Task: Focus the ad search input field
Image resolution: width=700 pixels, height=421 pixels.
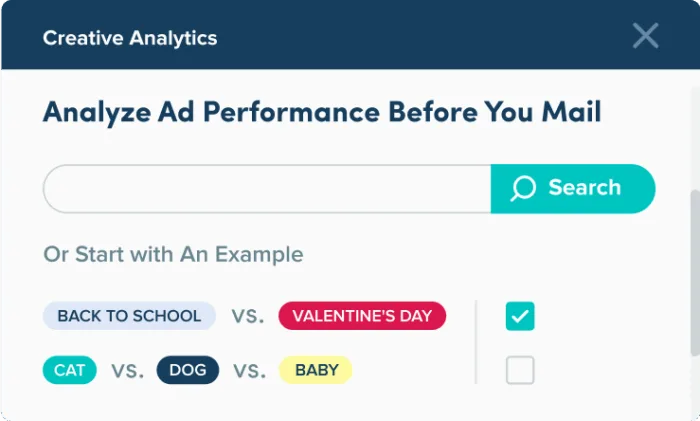Action: coord(267,188)
